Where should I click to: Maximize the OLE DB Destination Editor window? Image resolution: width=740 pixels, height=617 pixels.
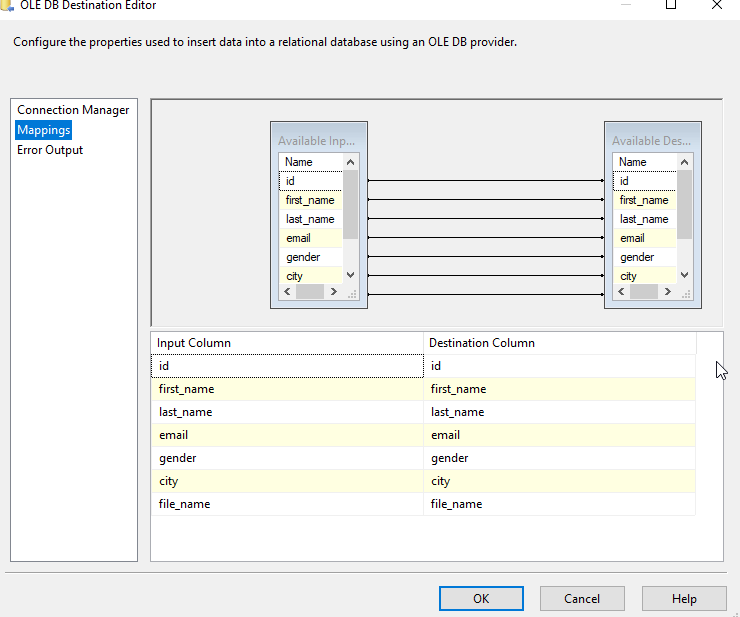671,5
